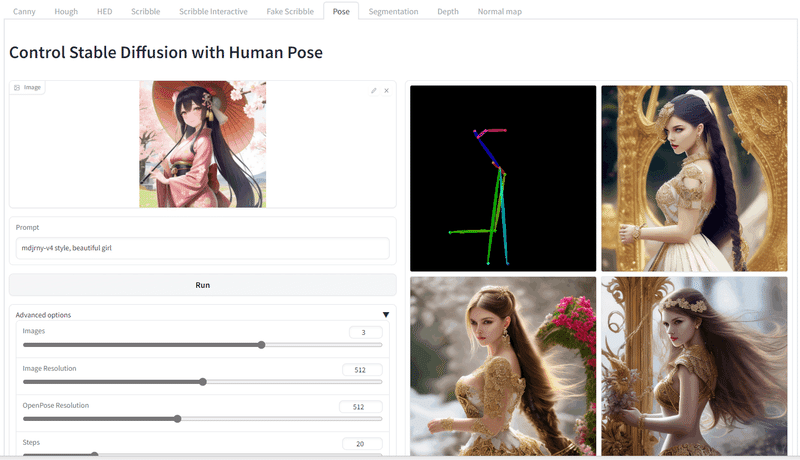Click the Run button
Screen dimensions: 800x460
point(203,285)
